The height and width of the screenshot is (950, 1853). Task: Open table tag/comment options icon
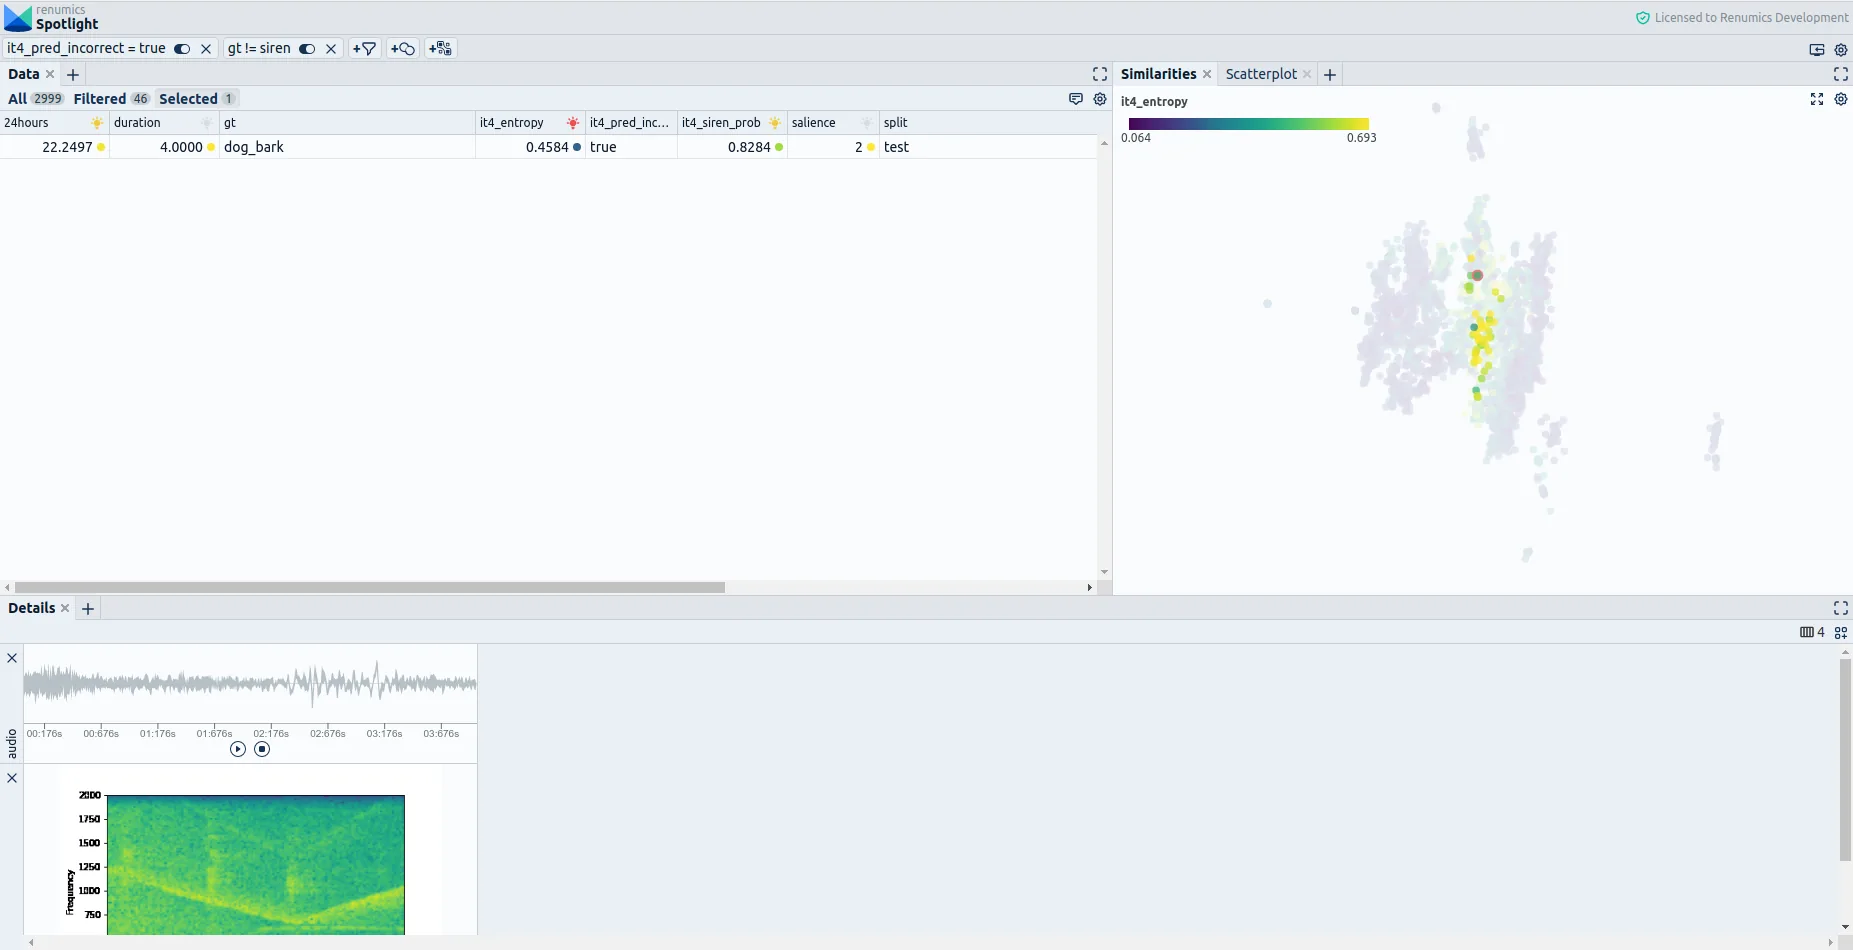tap(1076, 99)
